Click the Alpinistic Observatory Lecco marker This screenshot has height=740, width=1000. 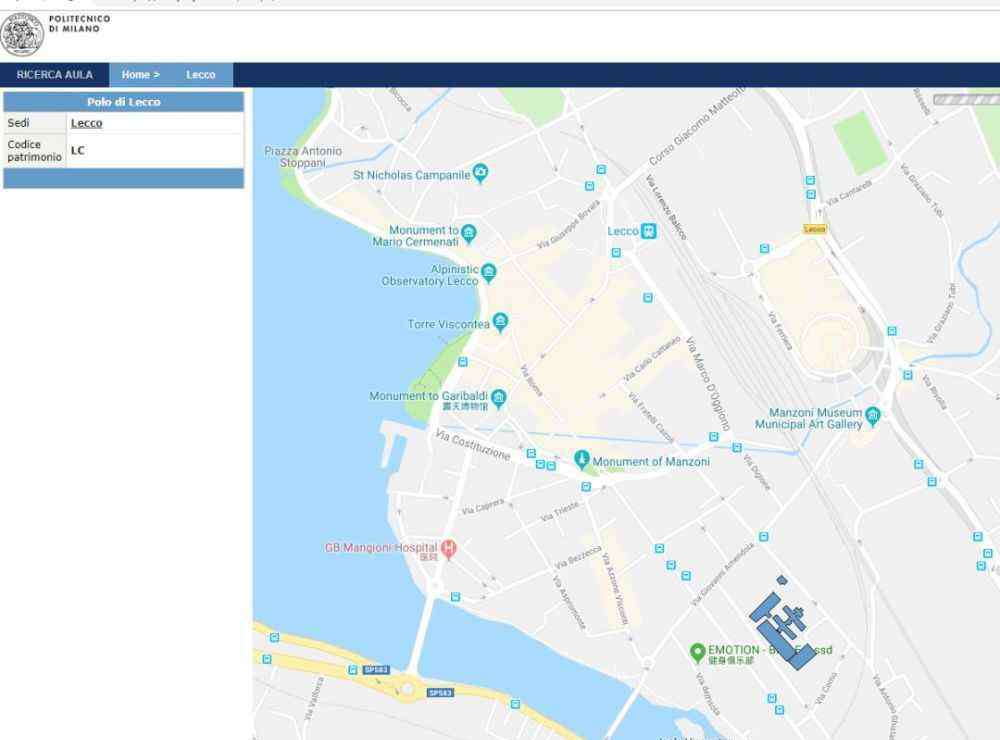click(489, 272)
